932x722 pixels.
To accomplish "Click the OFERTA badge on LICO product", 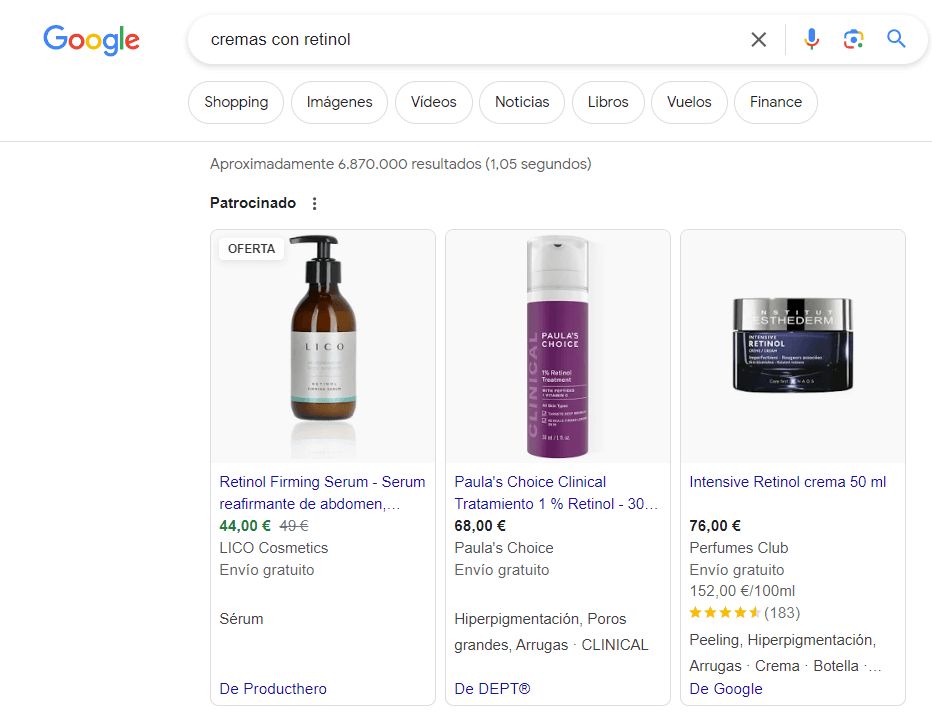I will coord(251,249).
